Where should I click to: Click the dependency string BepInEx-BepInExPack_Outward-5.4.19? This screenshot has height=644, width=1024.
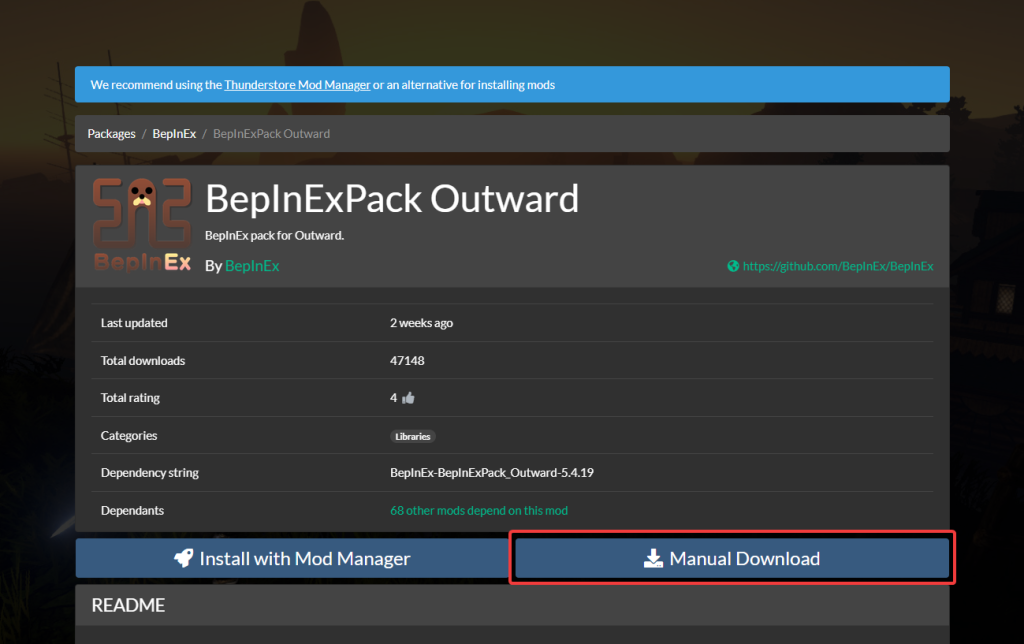(x=492, y=473)
